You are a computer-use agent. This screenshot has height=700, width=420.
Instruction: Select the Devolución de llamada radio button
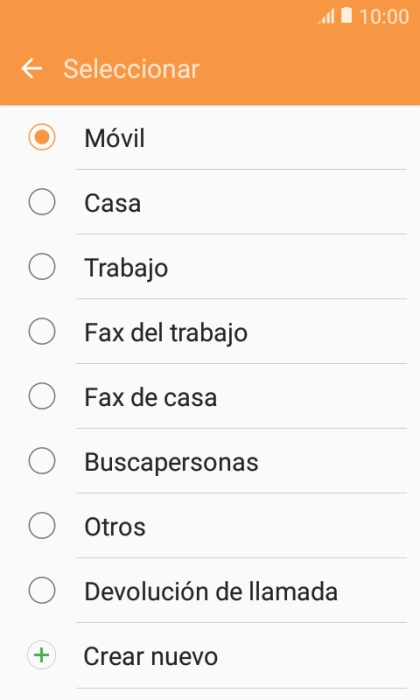pos(42,590)
